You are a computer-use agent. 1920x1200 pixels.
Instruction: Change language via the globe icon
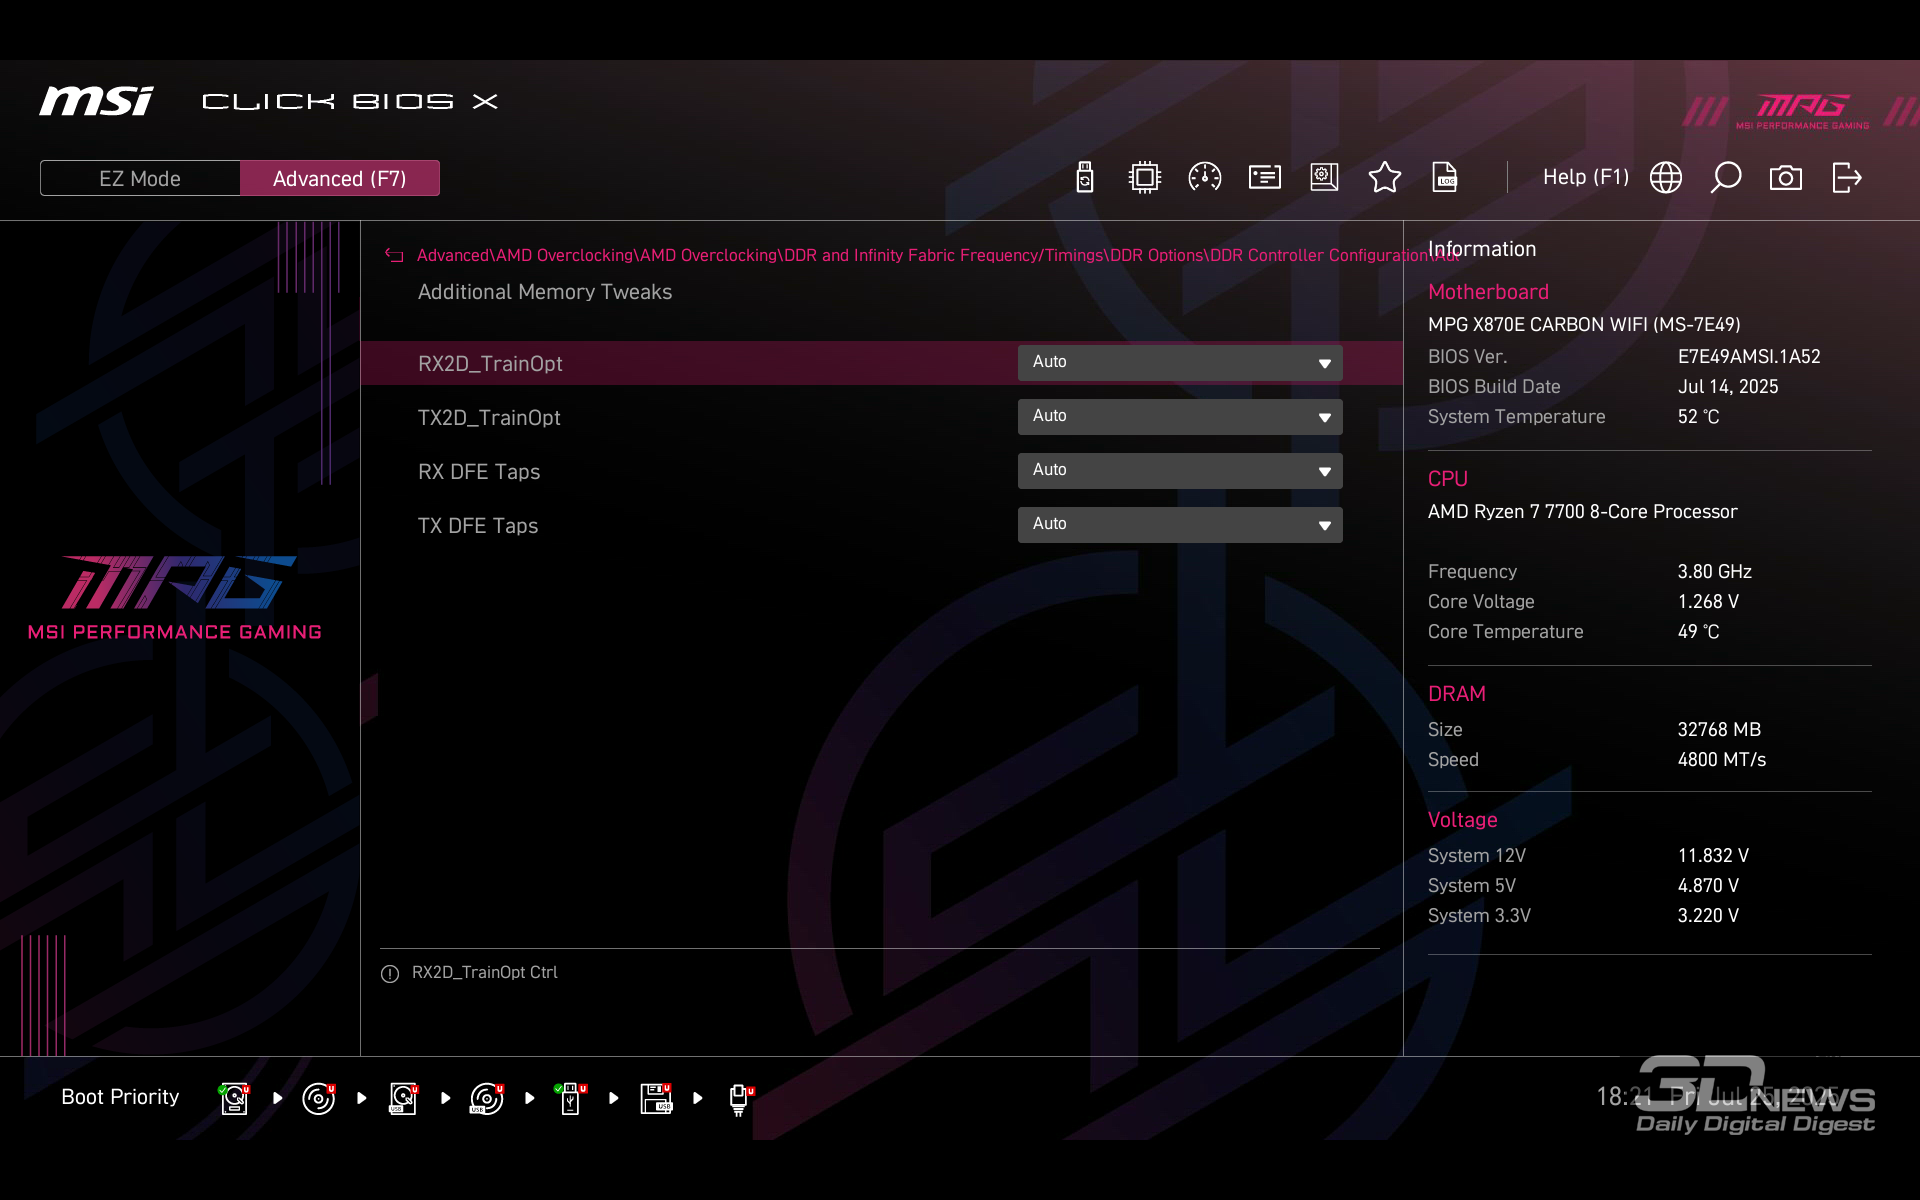(1666, 178)
